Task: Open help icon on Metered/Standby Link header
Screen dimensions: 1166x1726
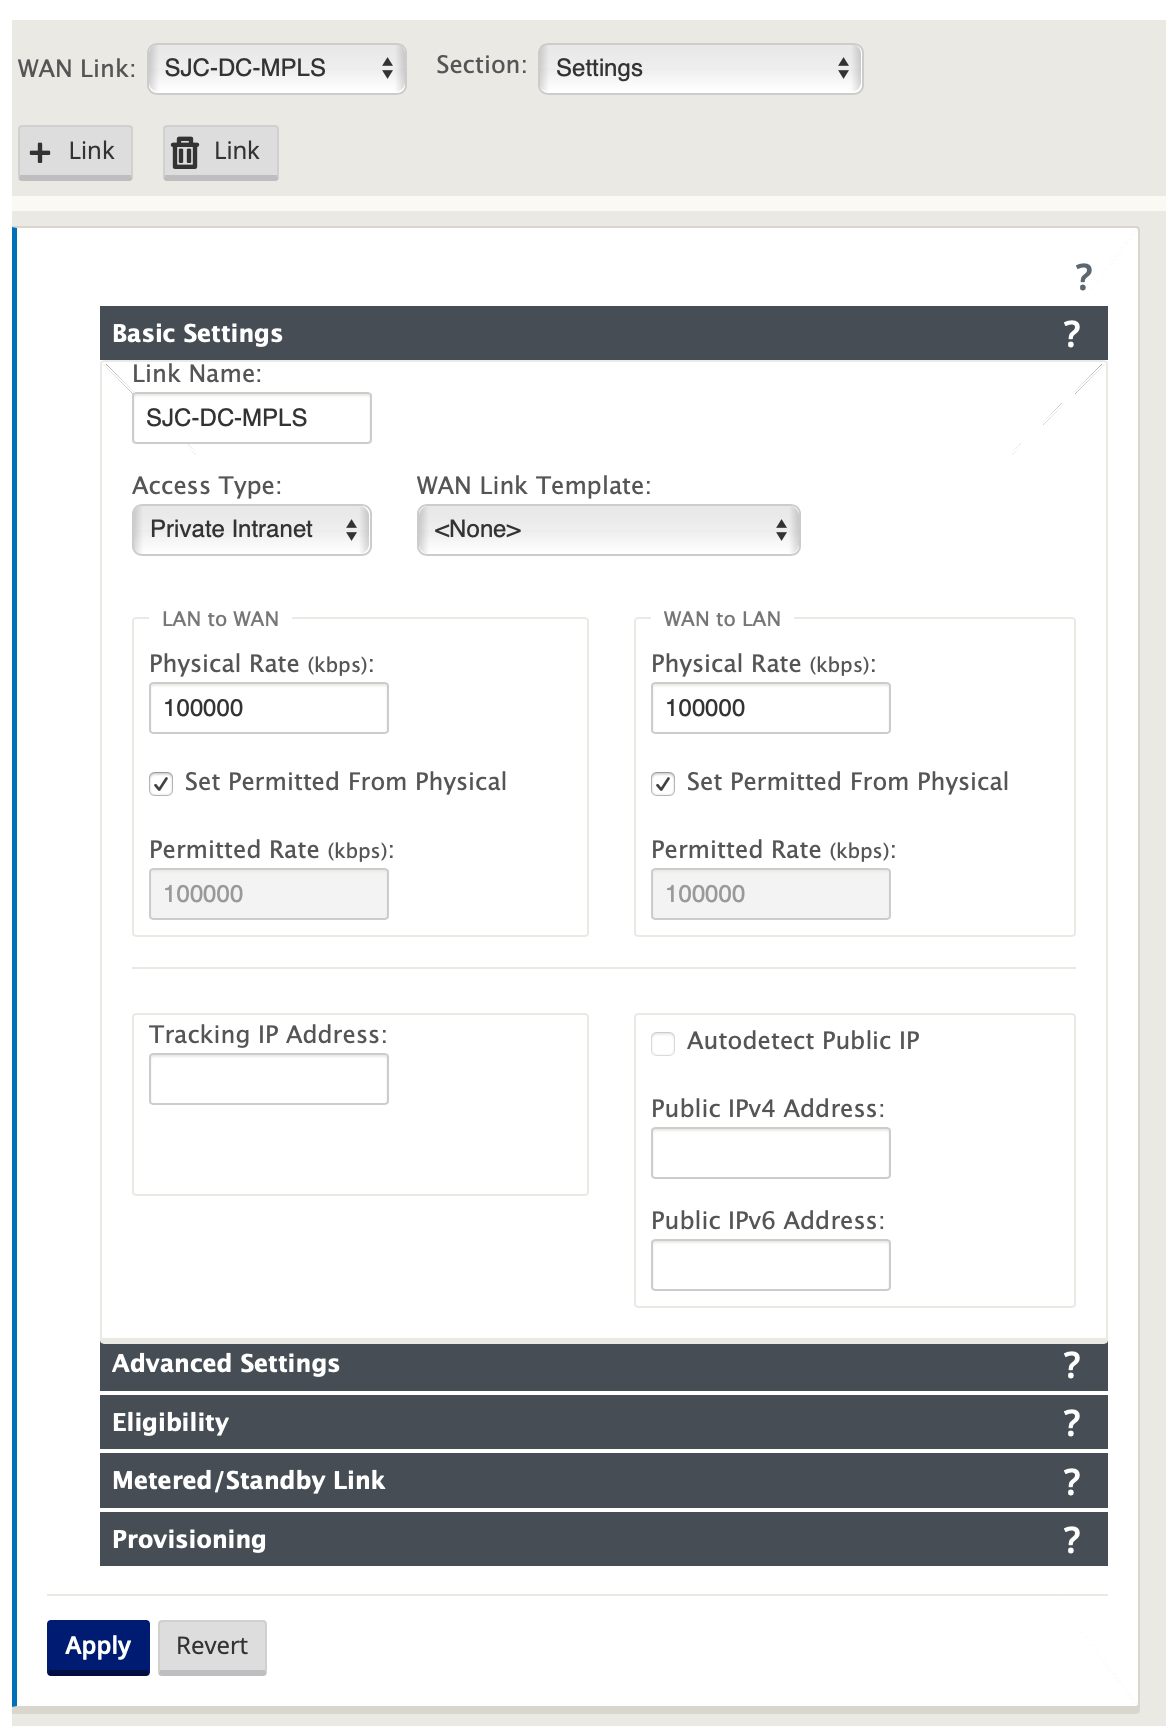Action: 1071,1481
